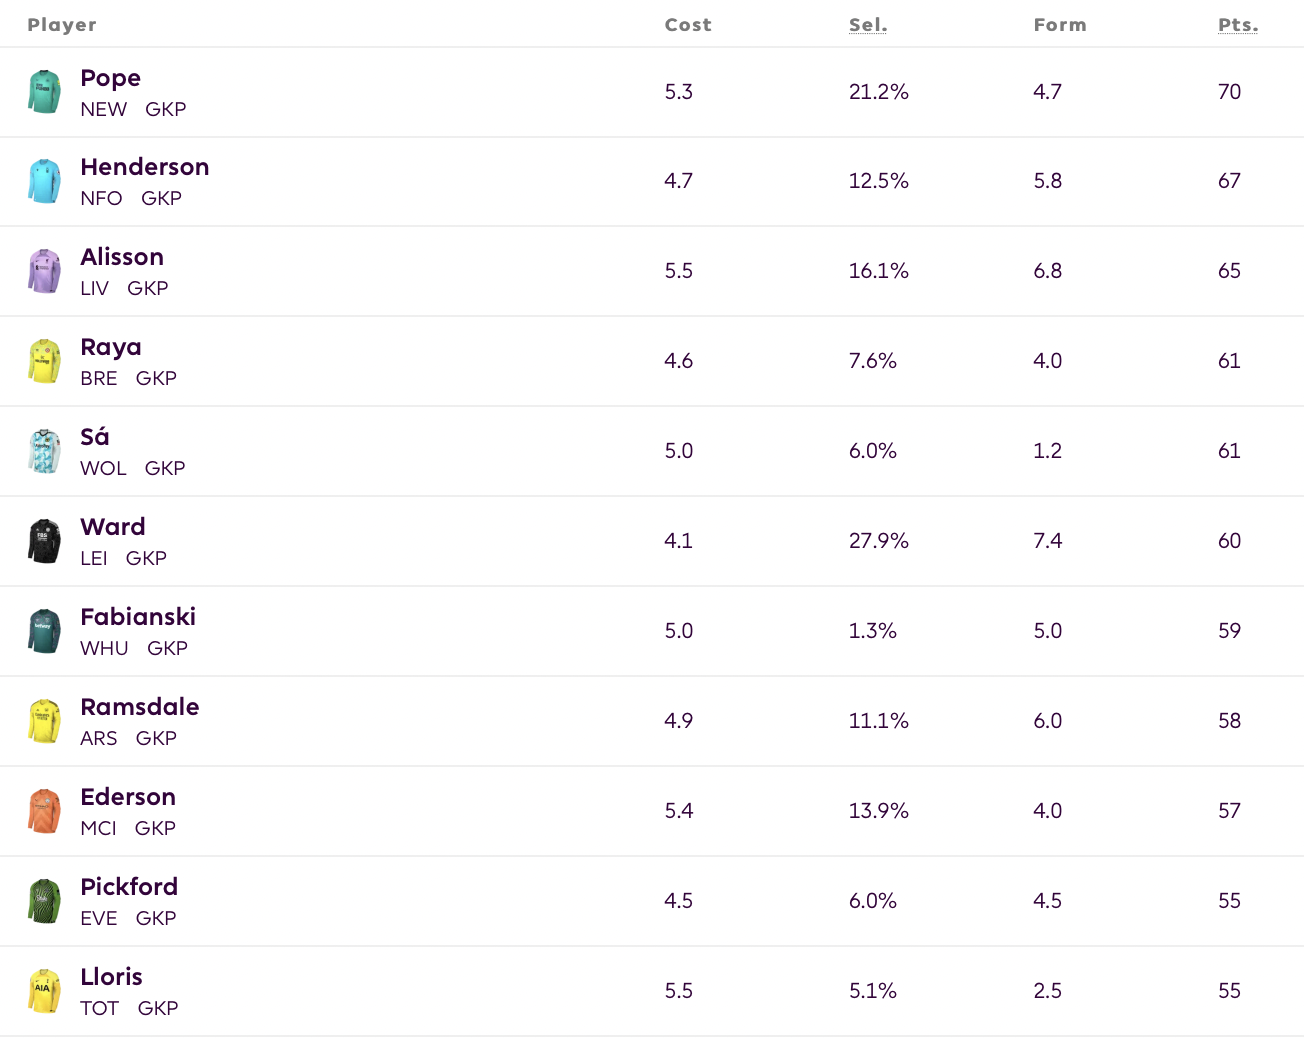
Task: Open Alisson's player details
Action: 122,257
